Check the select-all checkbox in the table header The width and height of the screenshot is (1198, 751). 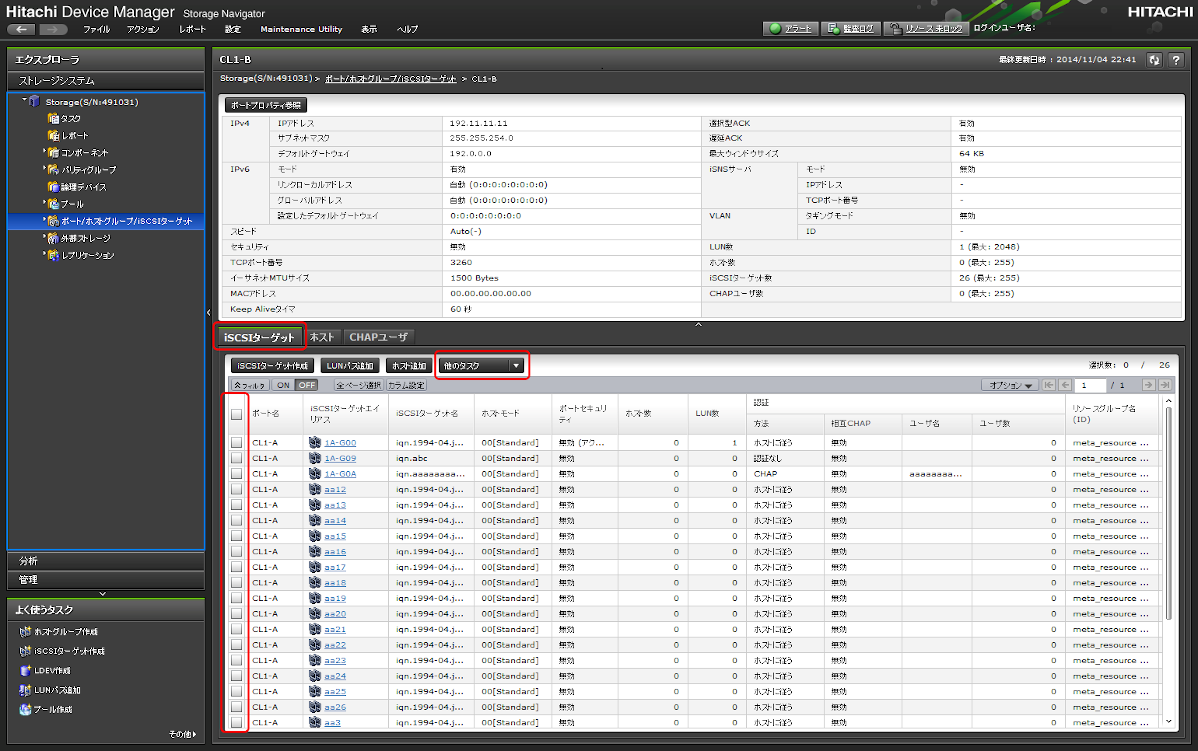pos(237,412)
